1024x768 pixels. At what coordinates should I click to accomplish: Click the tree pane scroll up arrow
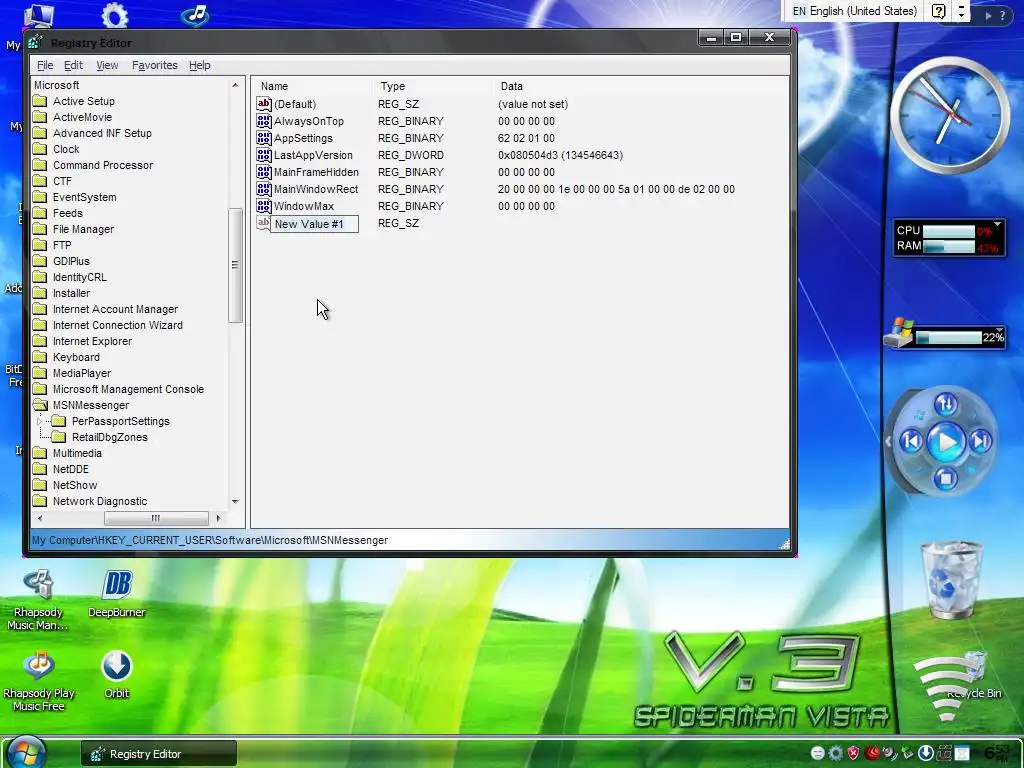click(x=235, y=85)
